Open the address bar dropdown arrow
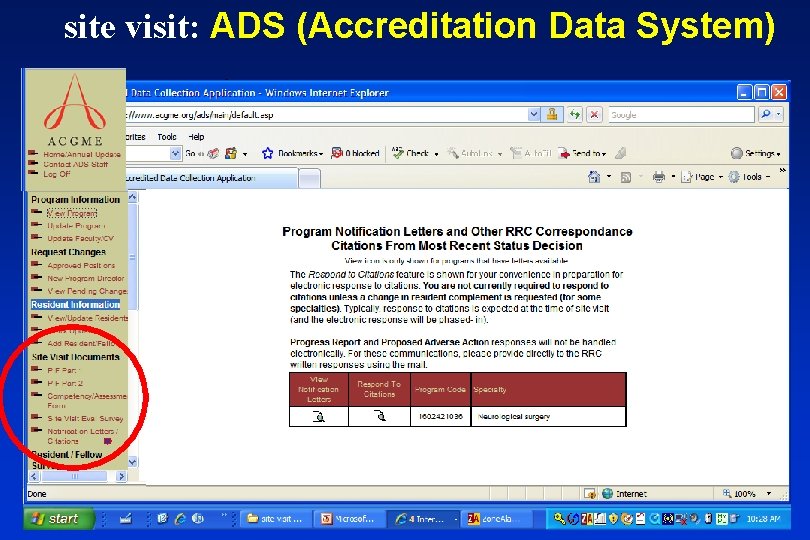This screenshot has height=540, width=810. click(534, 114)
